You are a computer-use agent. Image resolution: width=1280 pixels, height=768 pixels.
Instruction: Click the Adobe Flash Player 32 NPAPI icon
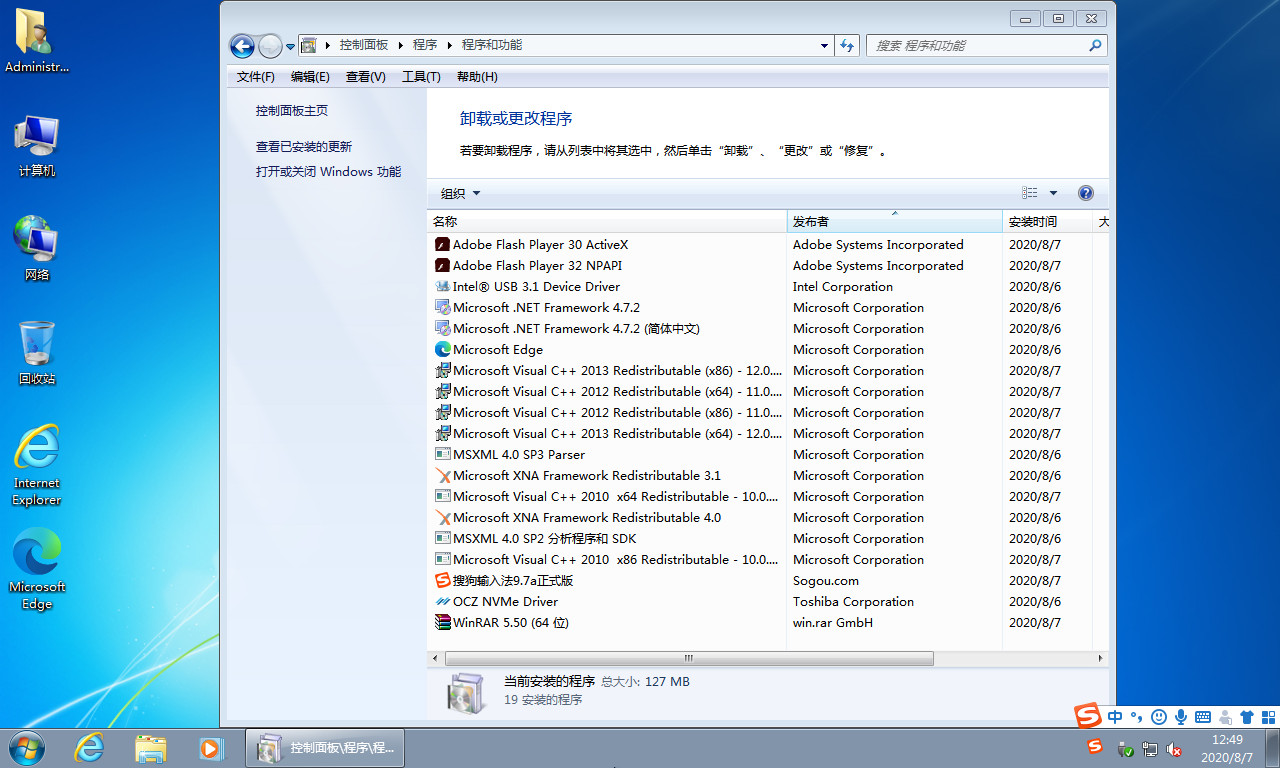(443, 265)
